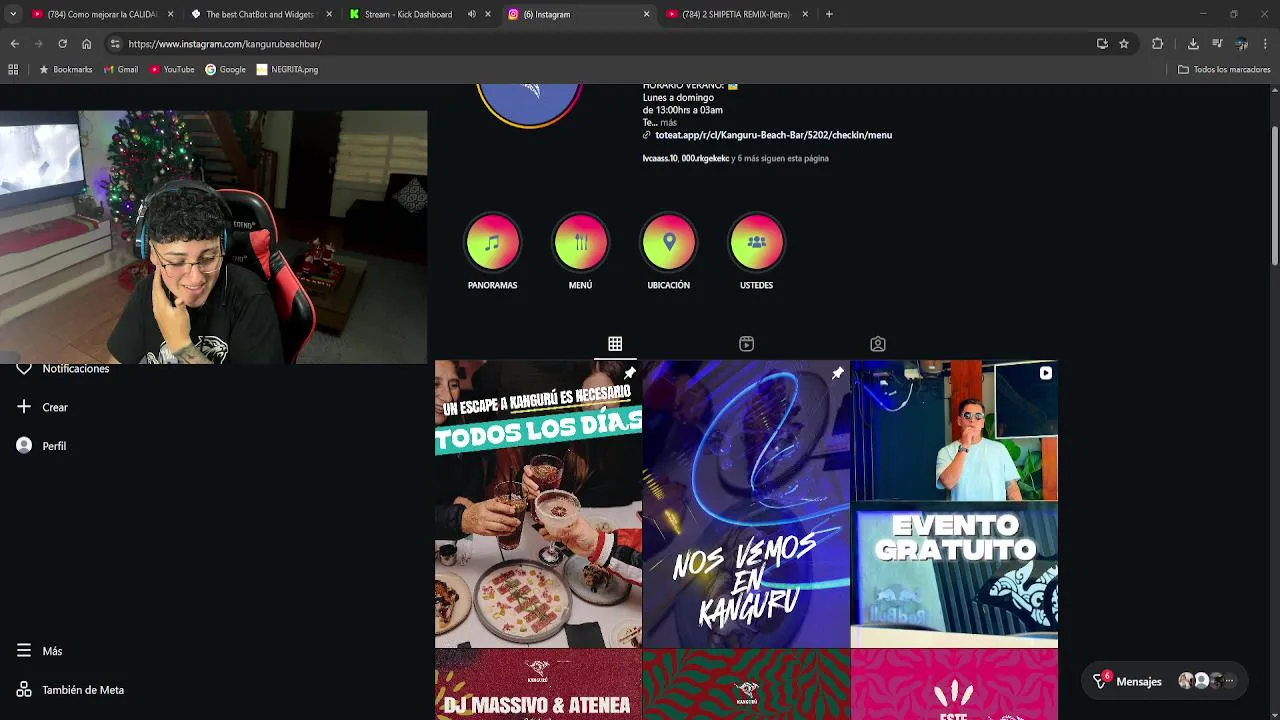This screenshot has width=1280, height=720.
Task: Open the USTEDES story highlight
Action: 756,242
